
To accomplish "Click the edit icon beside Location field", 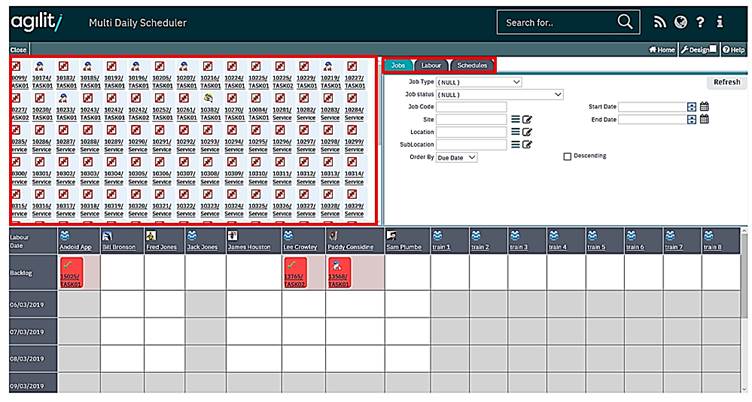I will 527,132.
